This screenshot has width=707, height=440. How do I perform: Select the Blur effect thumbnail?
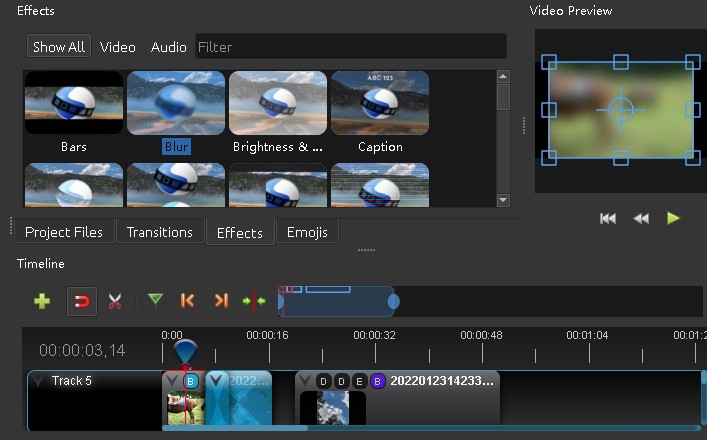pyautogui.click(x=176, y=103)
